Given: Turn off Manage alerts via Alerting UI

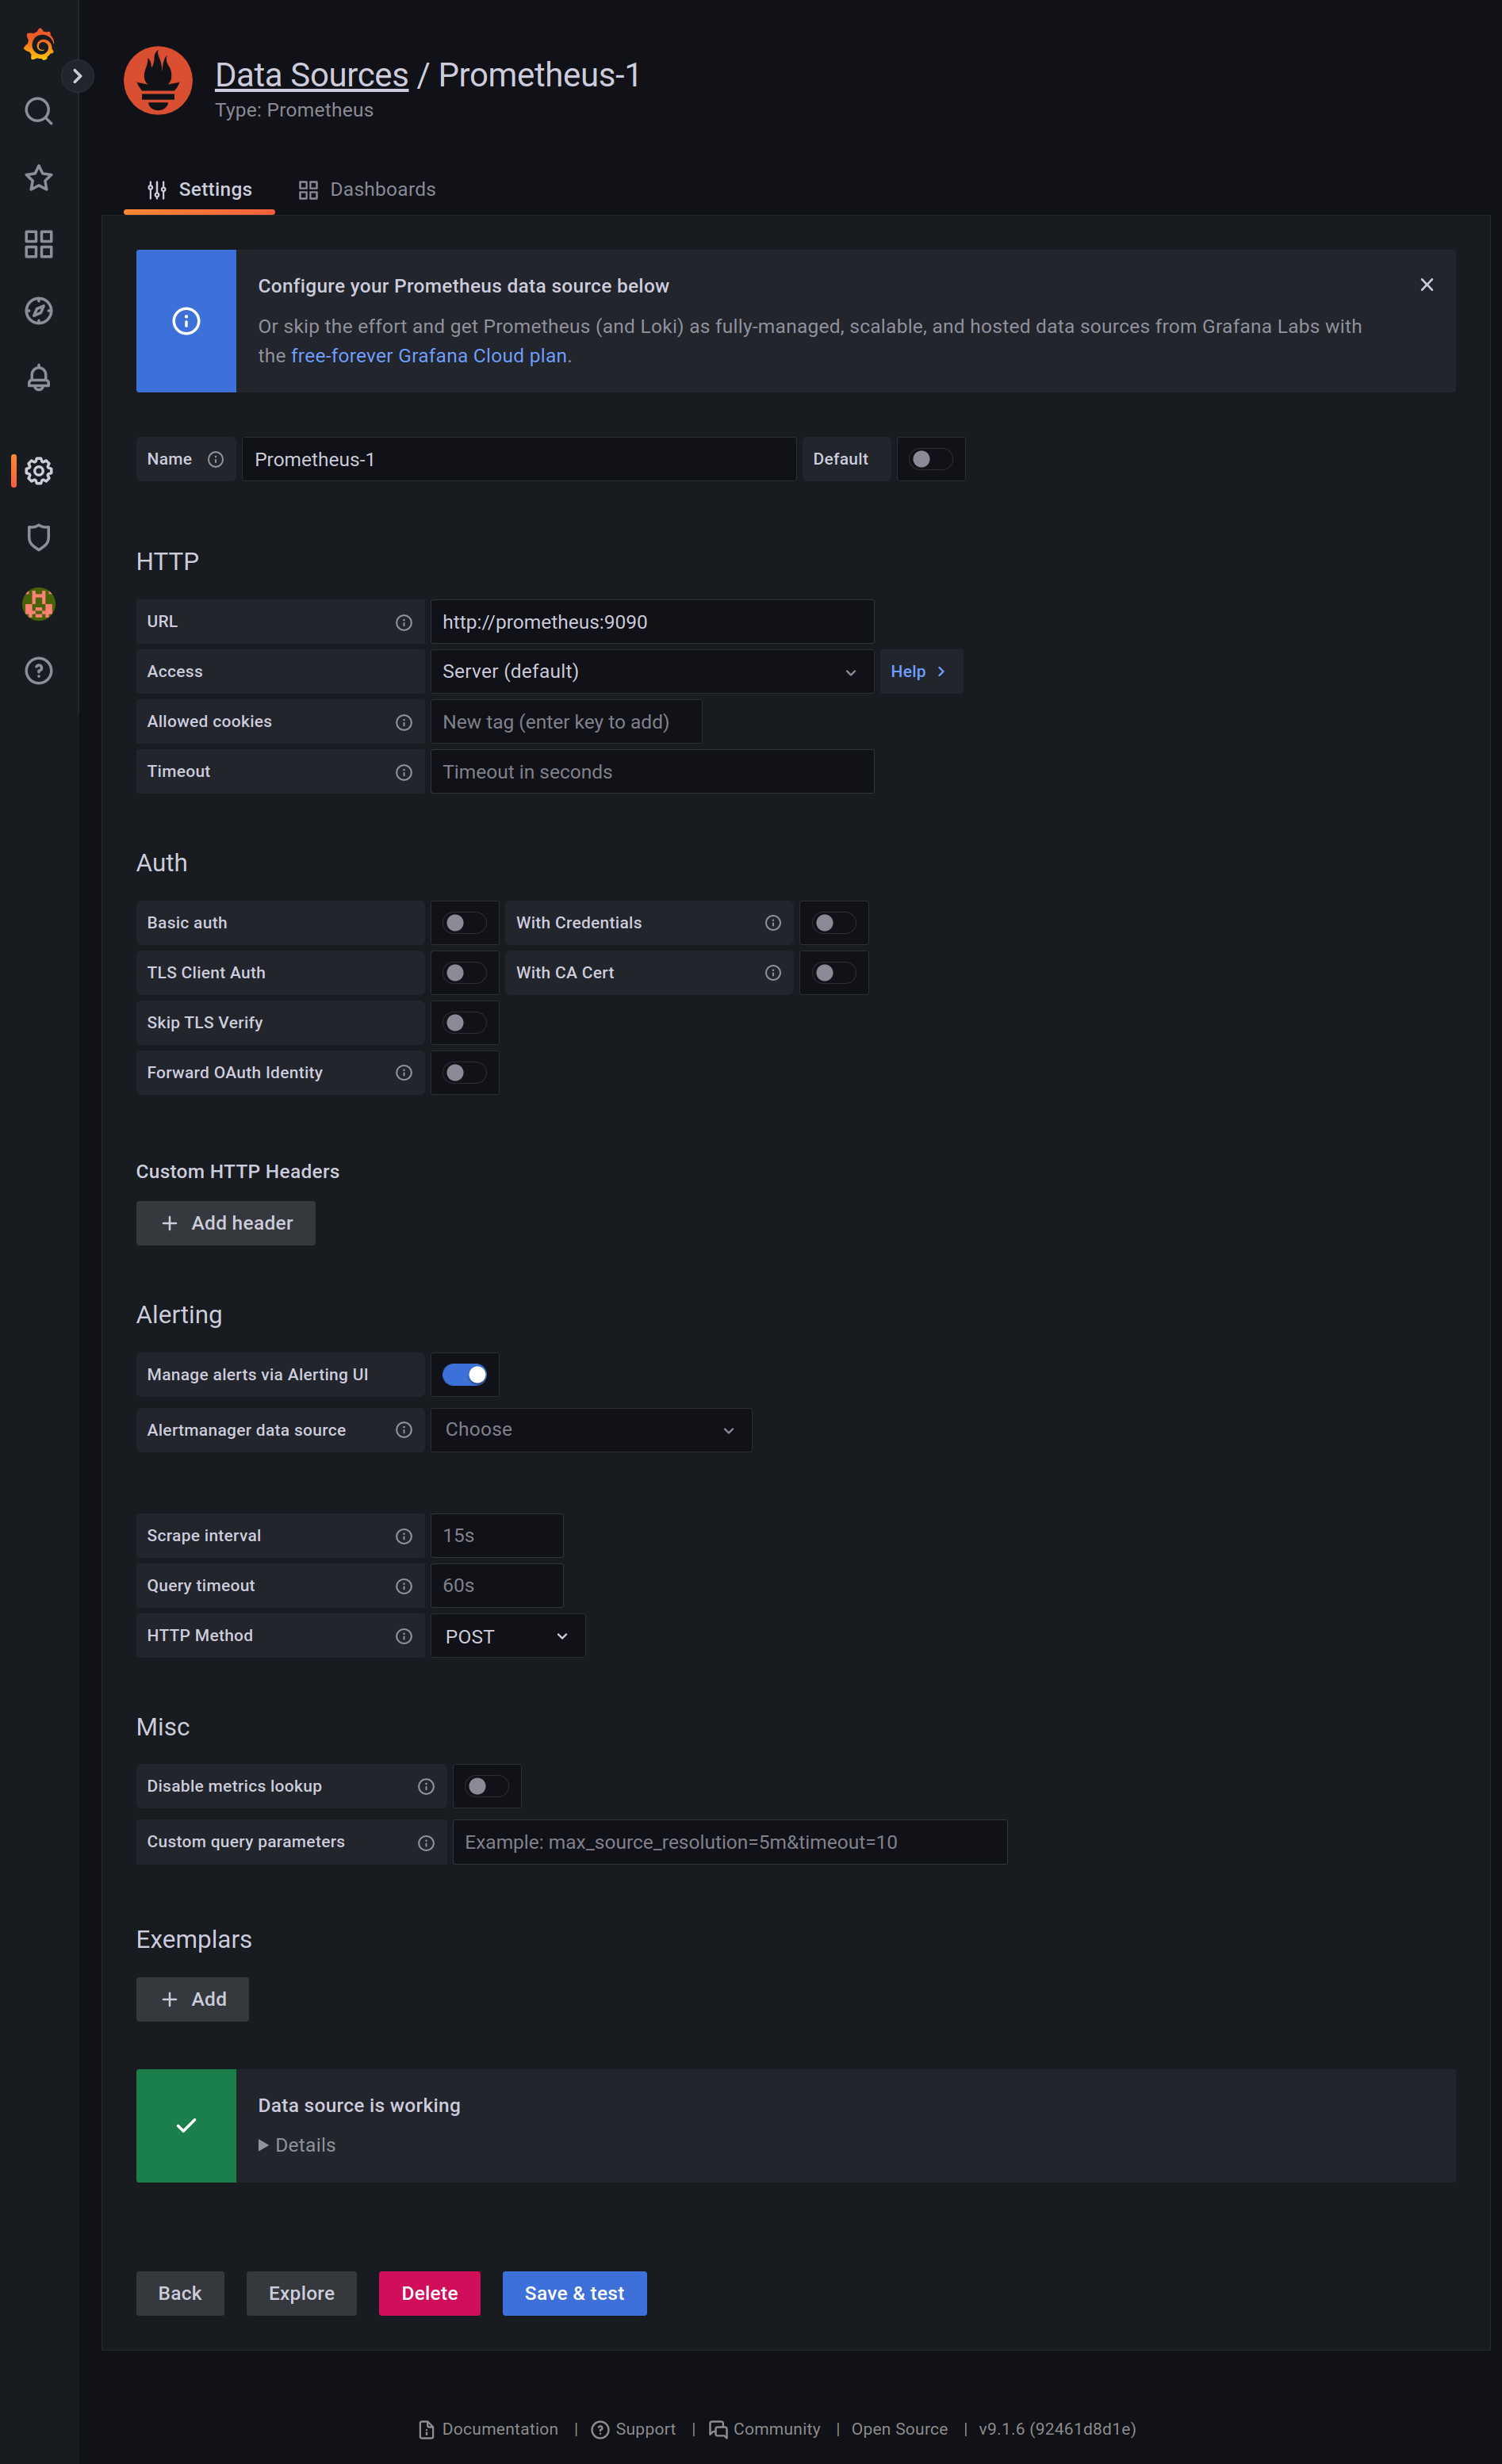Looking at the screenshot, I should pyautogui.click(x=465, y=1375).
